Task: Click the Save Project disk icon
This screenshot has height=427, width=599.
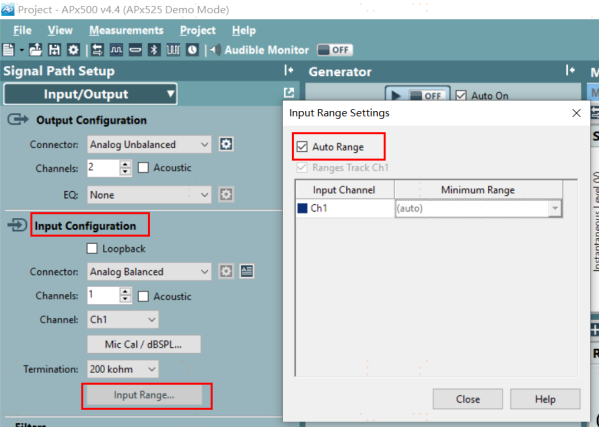Action: (x=54, y=50)
